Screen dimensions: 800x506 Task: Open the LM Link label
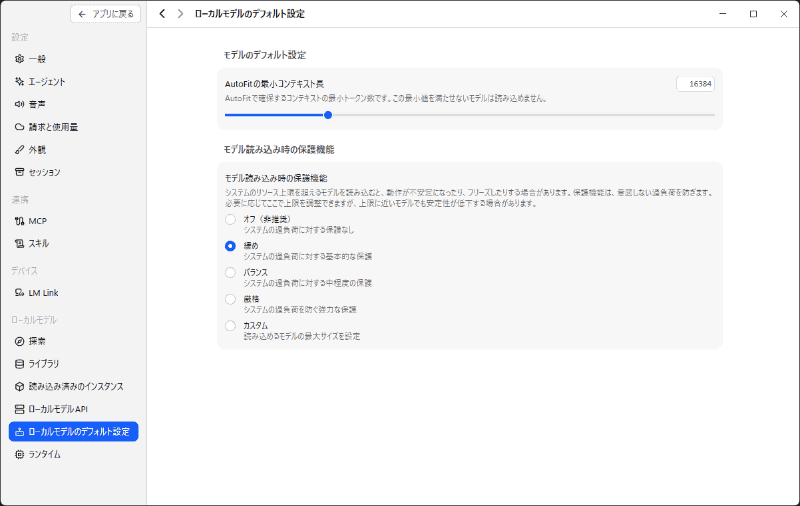point(43,293)
